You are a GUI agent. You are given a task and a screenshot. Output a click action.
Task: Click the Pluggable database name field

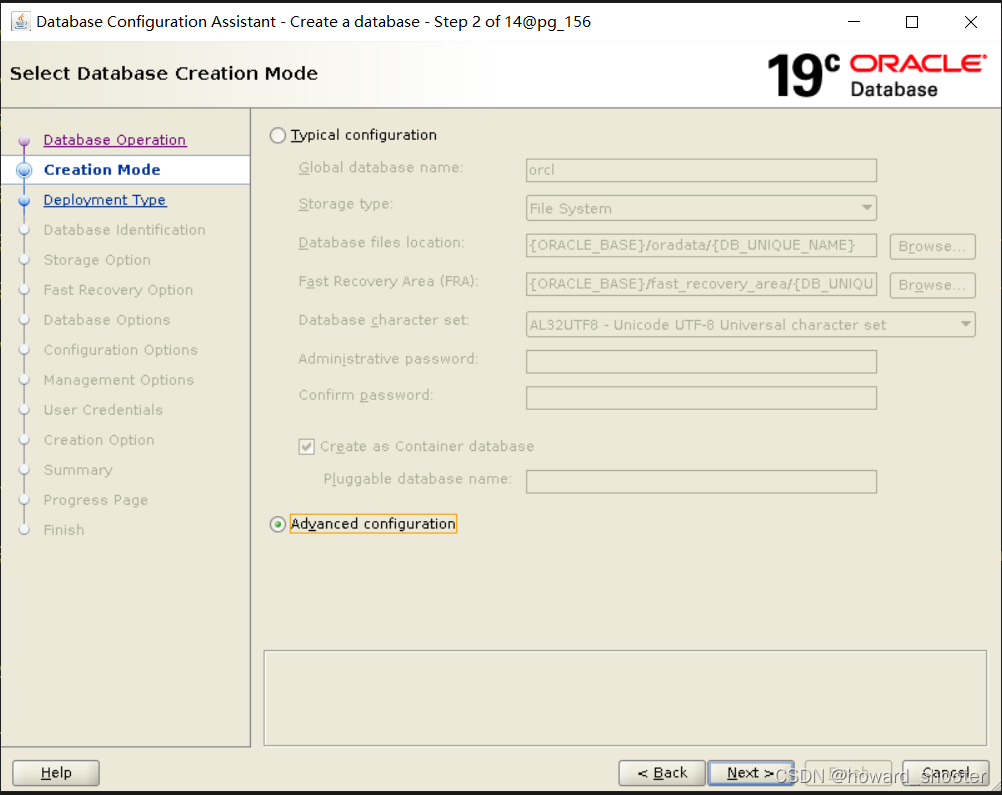(701, 482)
